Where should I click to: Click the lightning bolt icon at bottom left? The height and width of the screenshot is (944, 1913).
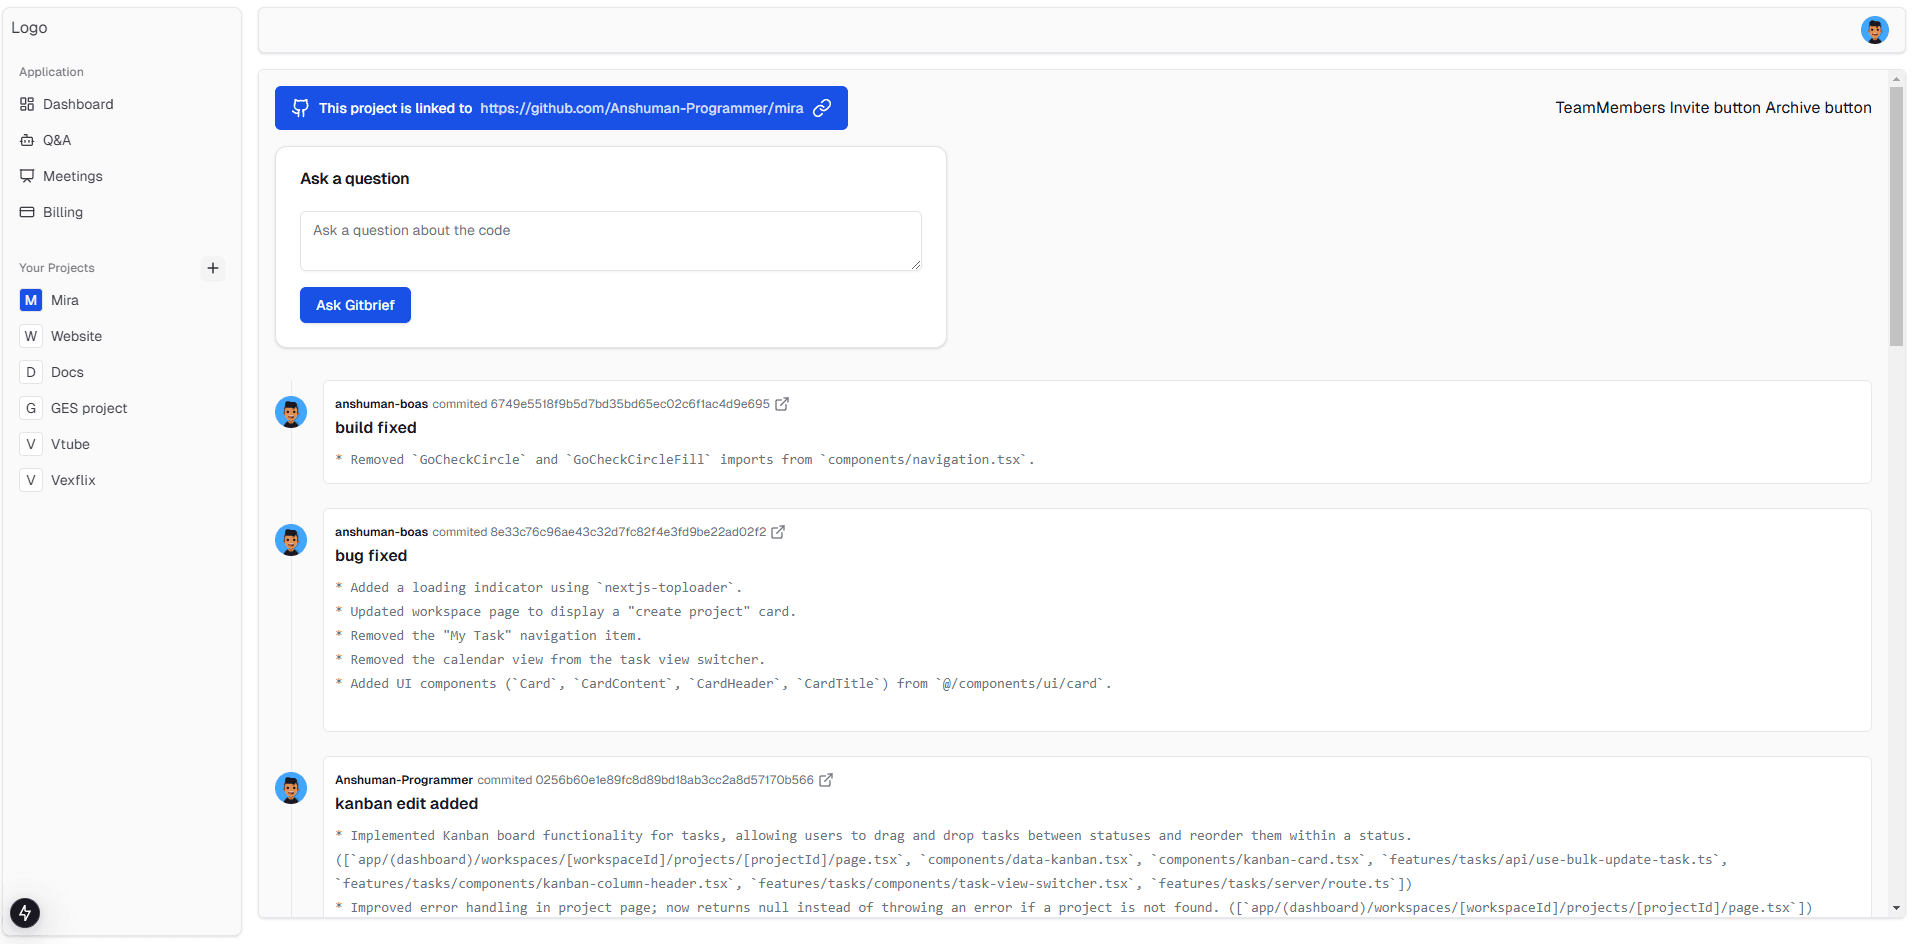[25, 912]
